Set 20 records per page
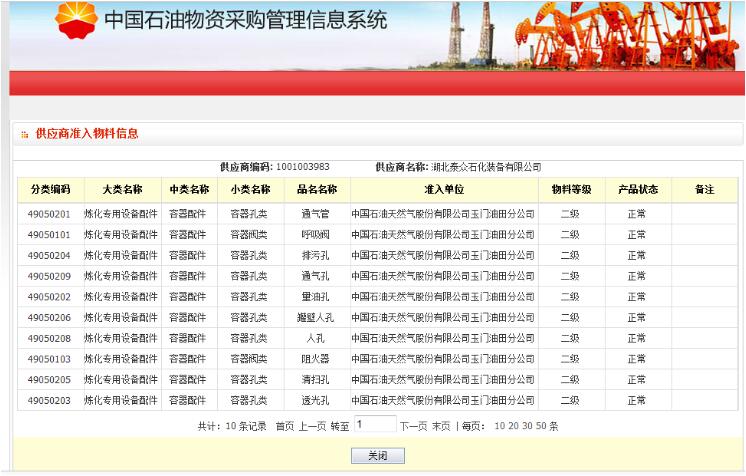This screenshot has width=746, height=476. pos(513,426)
